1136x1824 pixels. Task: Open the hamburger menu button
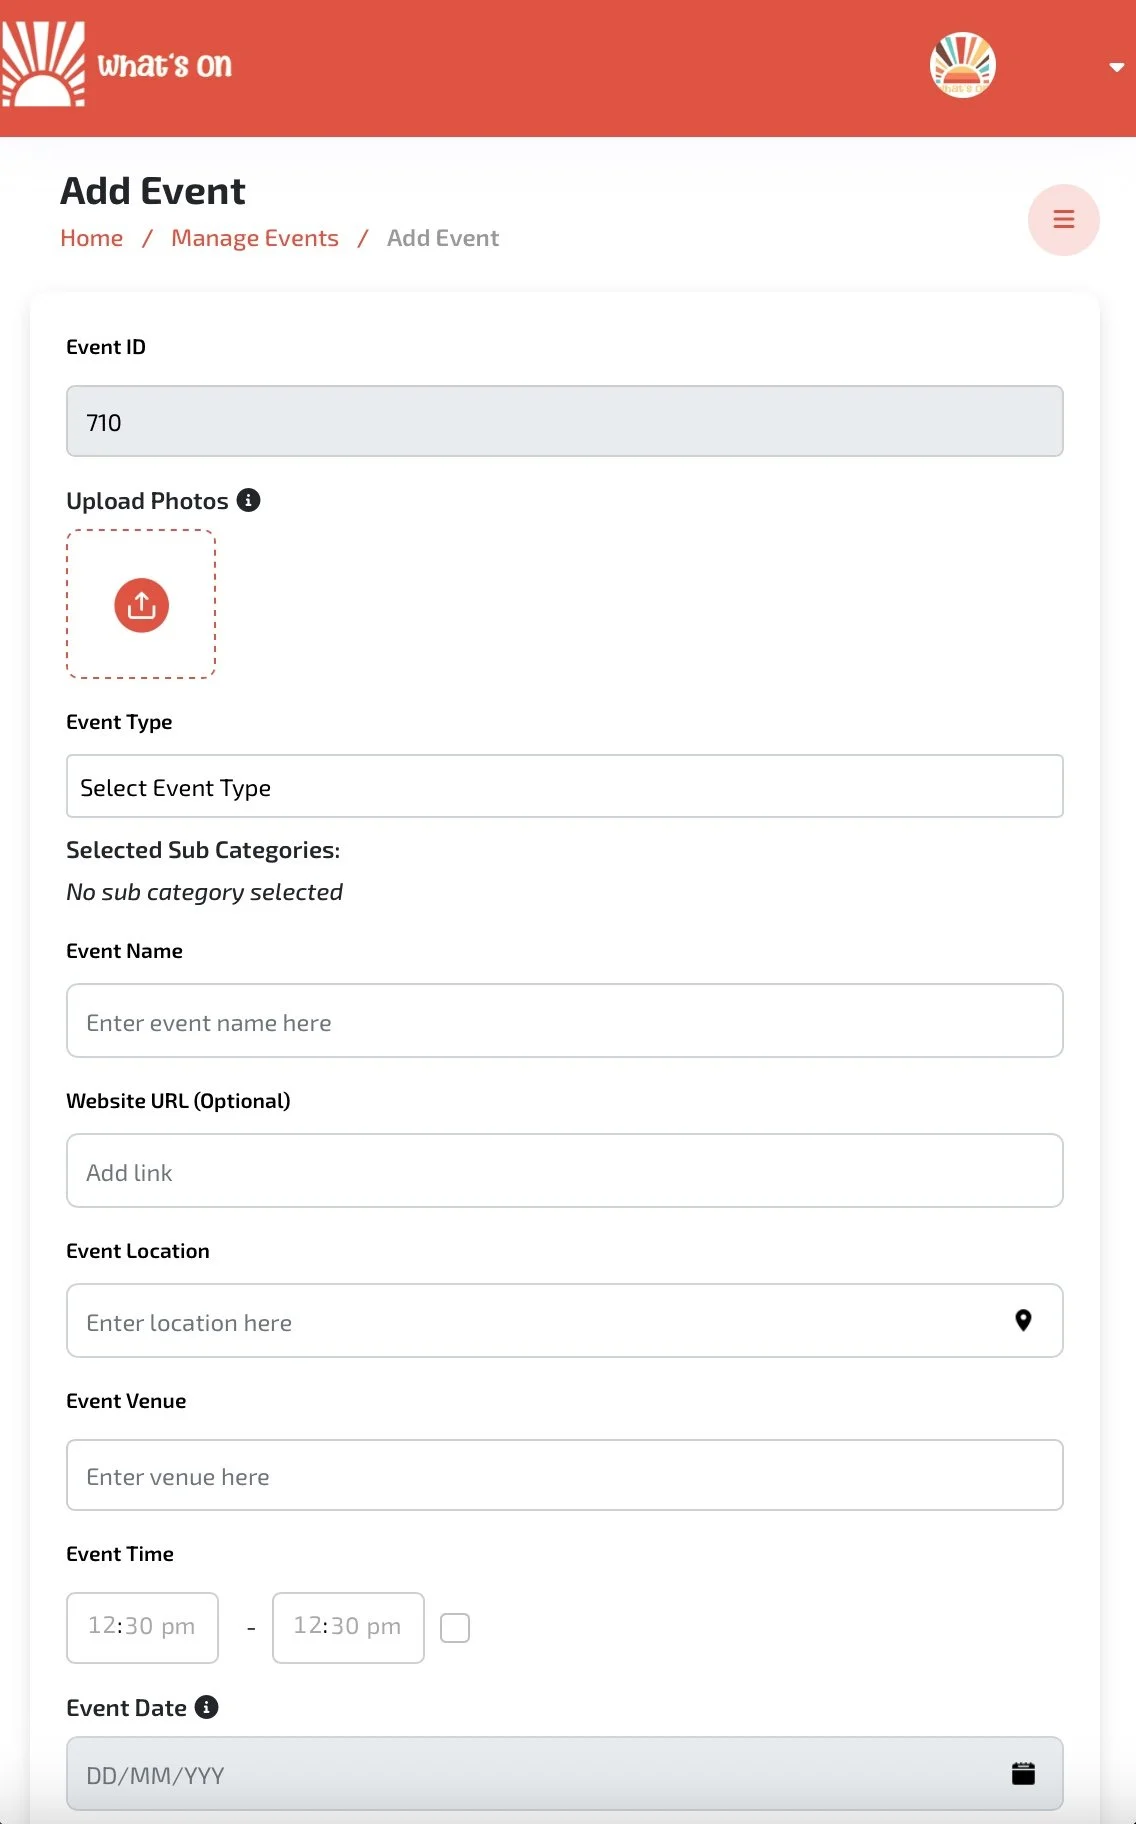(1063, 220)
